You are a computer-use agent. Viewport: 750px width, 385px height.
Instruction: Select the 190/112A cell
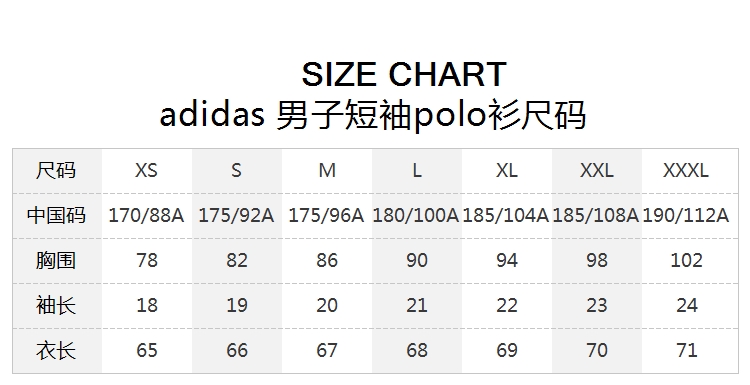coord(686,215)
